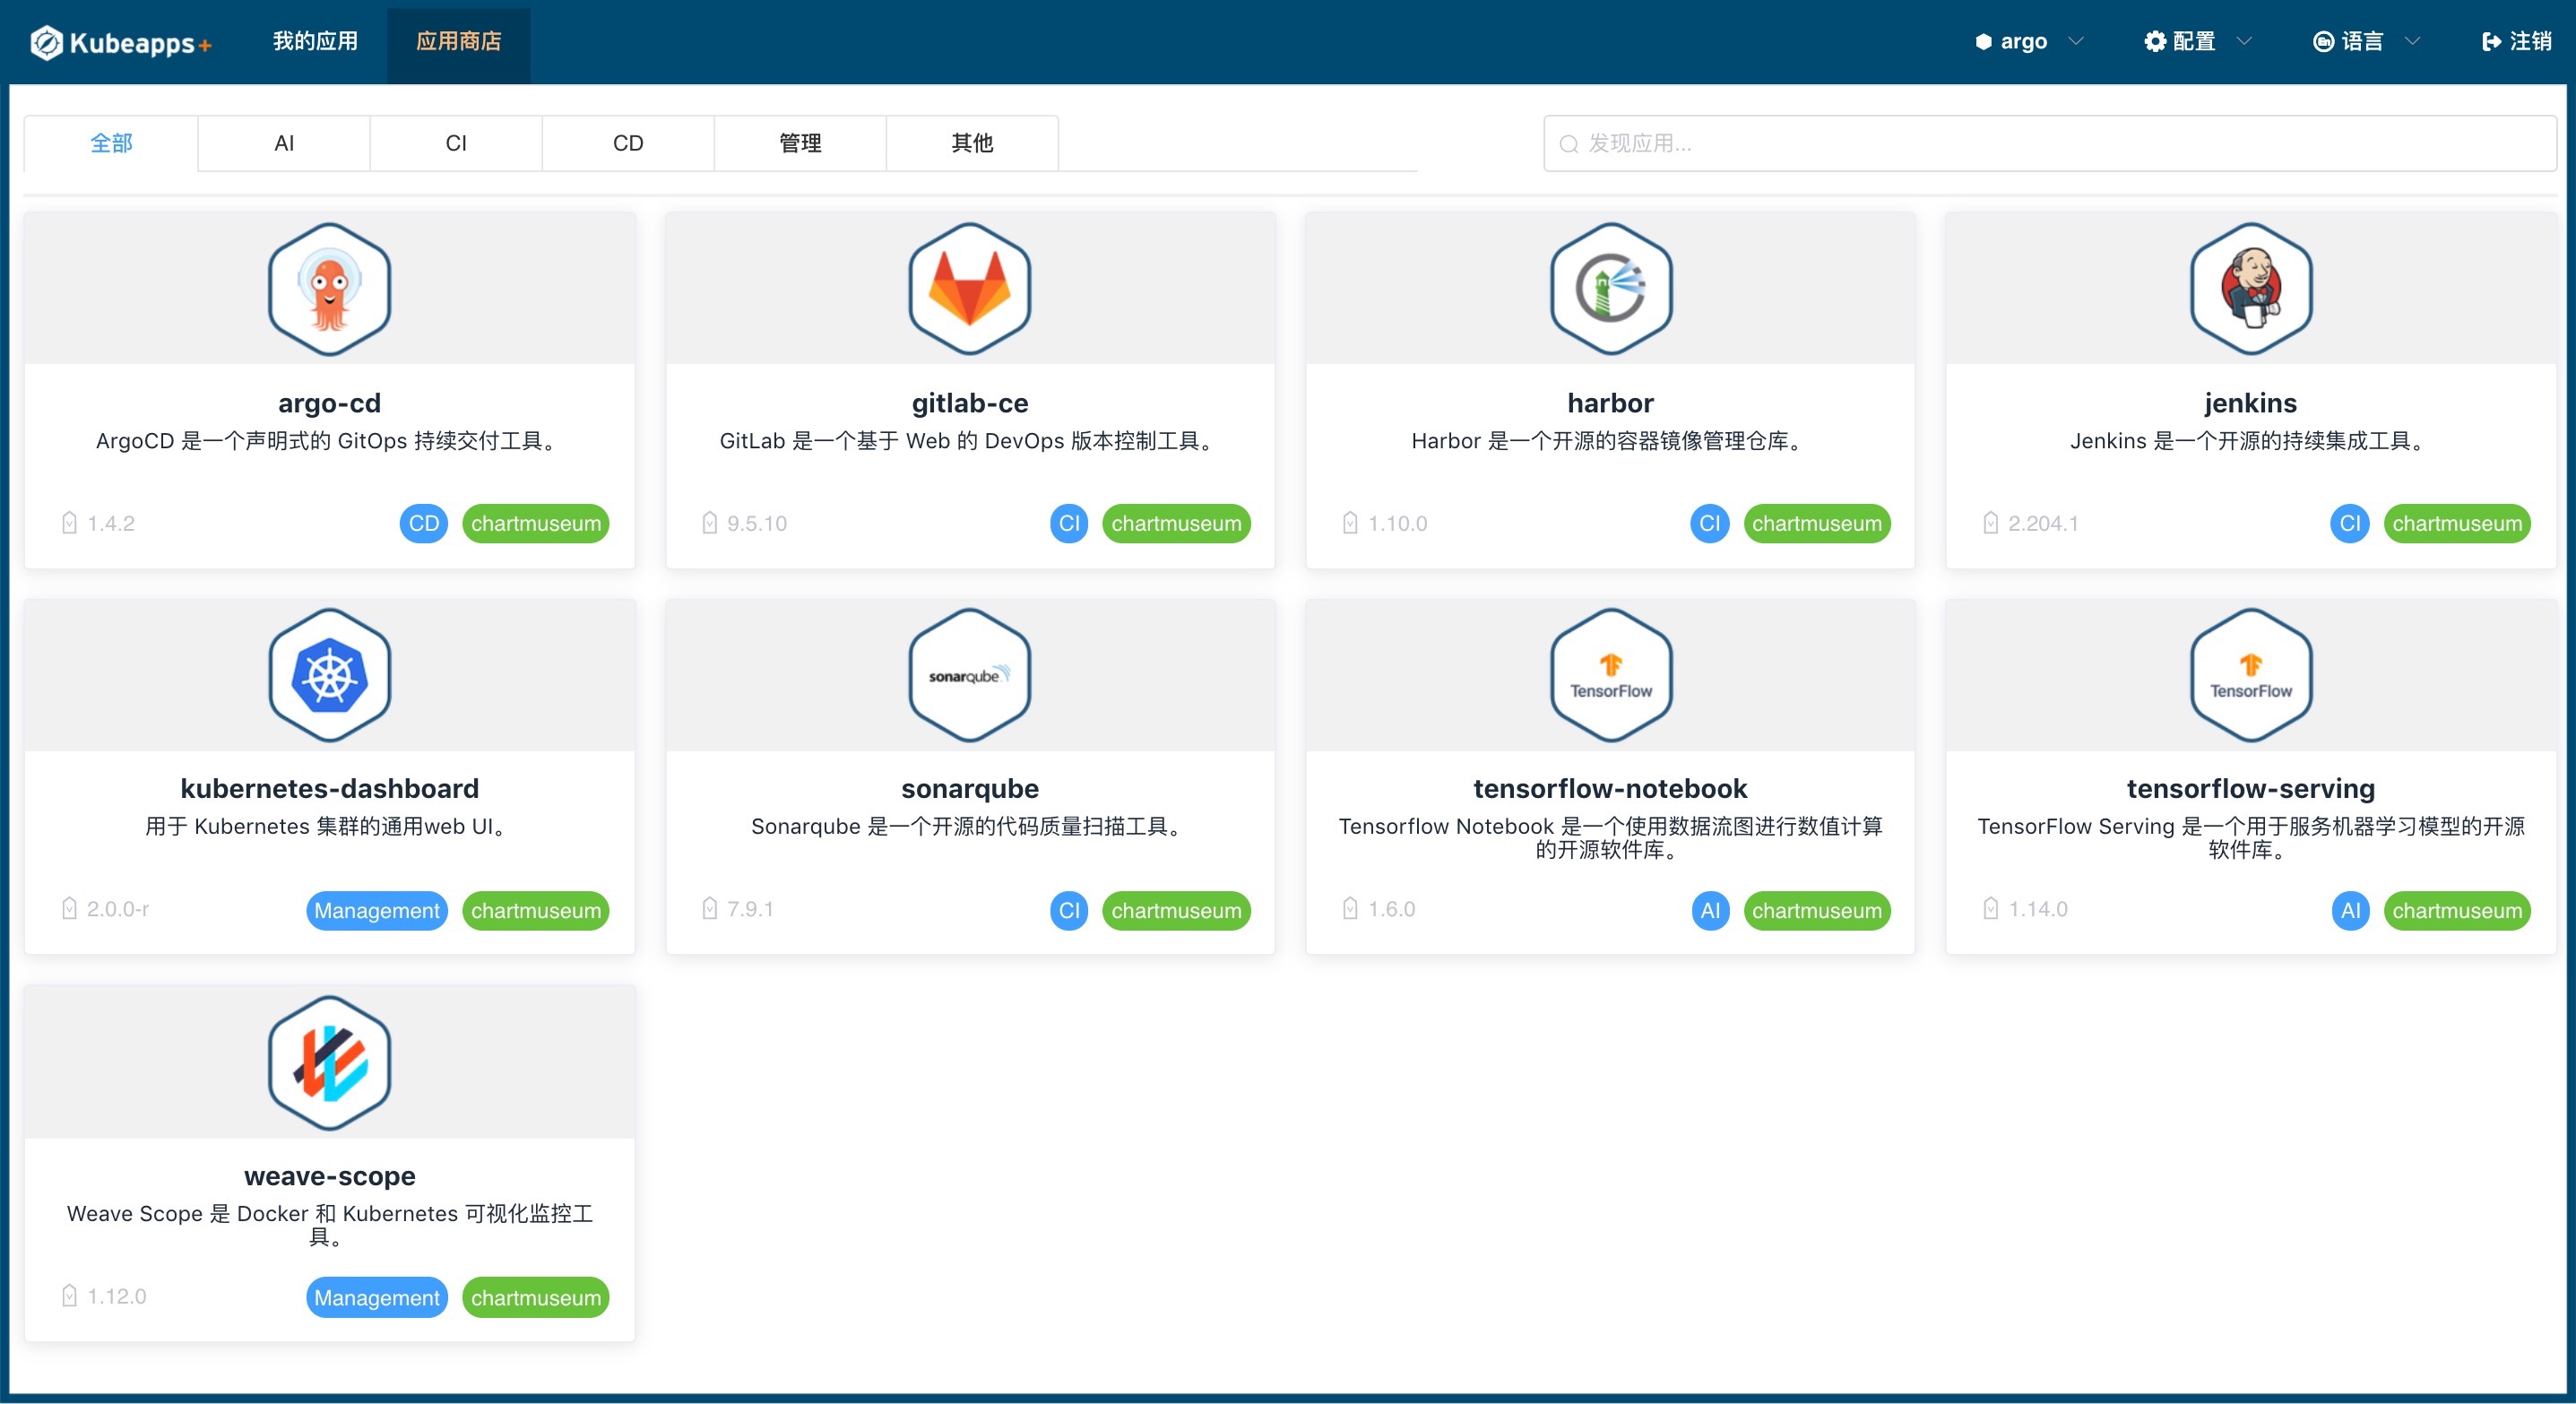Click the argo-cd octopus icon
The height and width of the screenshot is (1404, 2576).
(x=329, y=288)
